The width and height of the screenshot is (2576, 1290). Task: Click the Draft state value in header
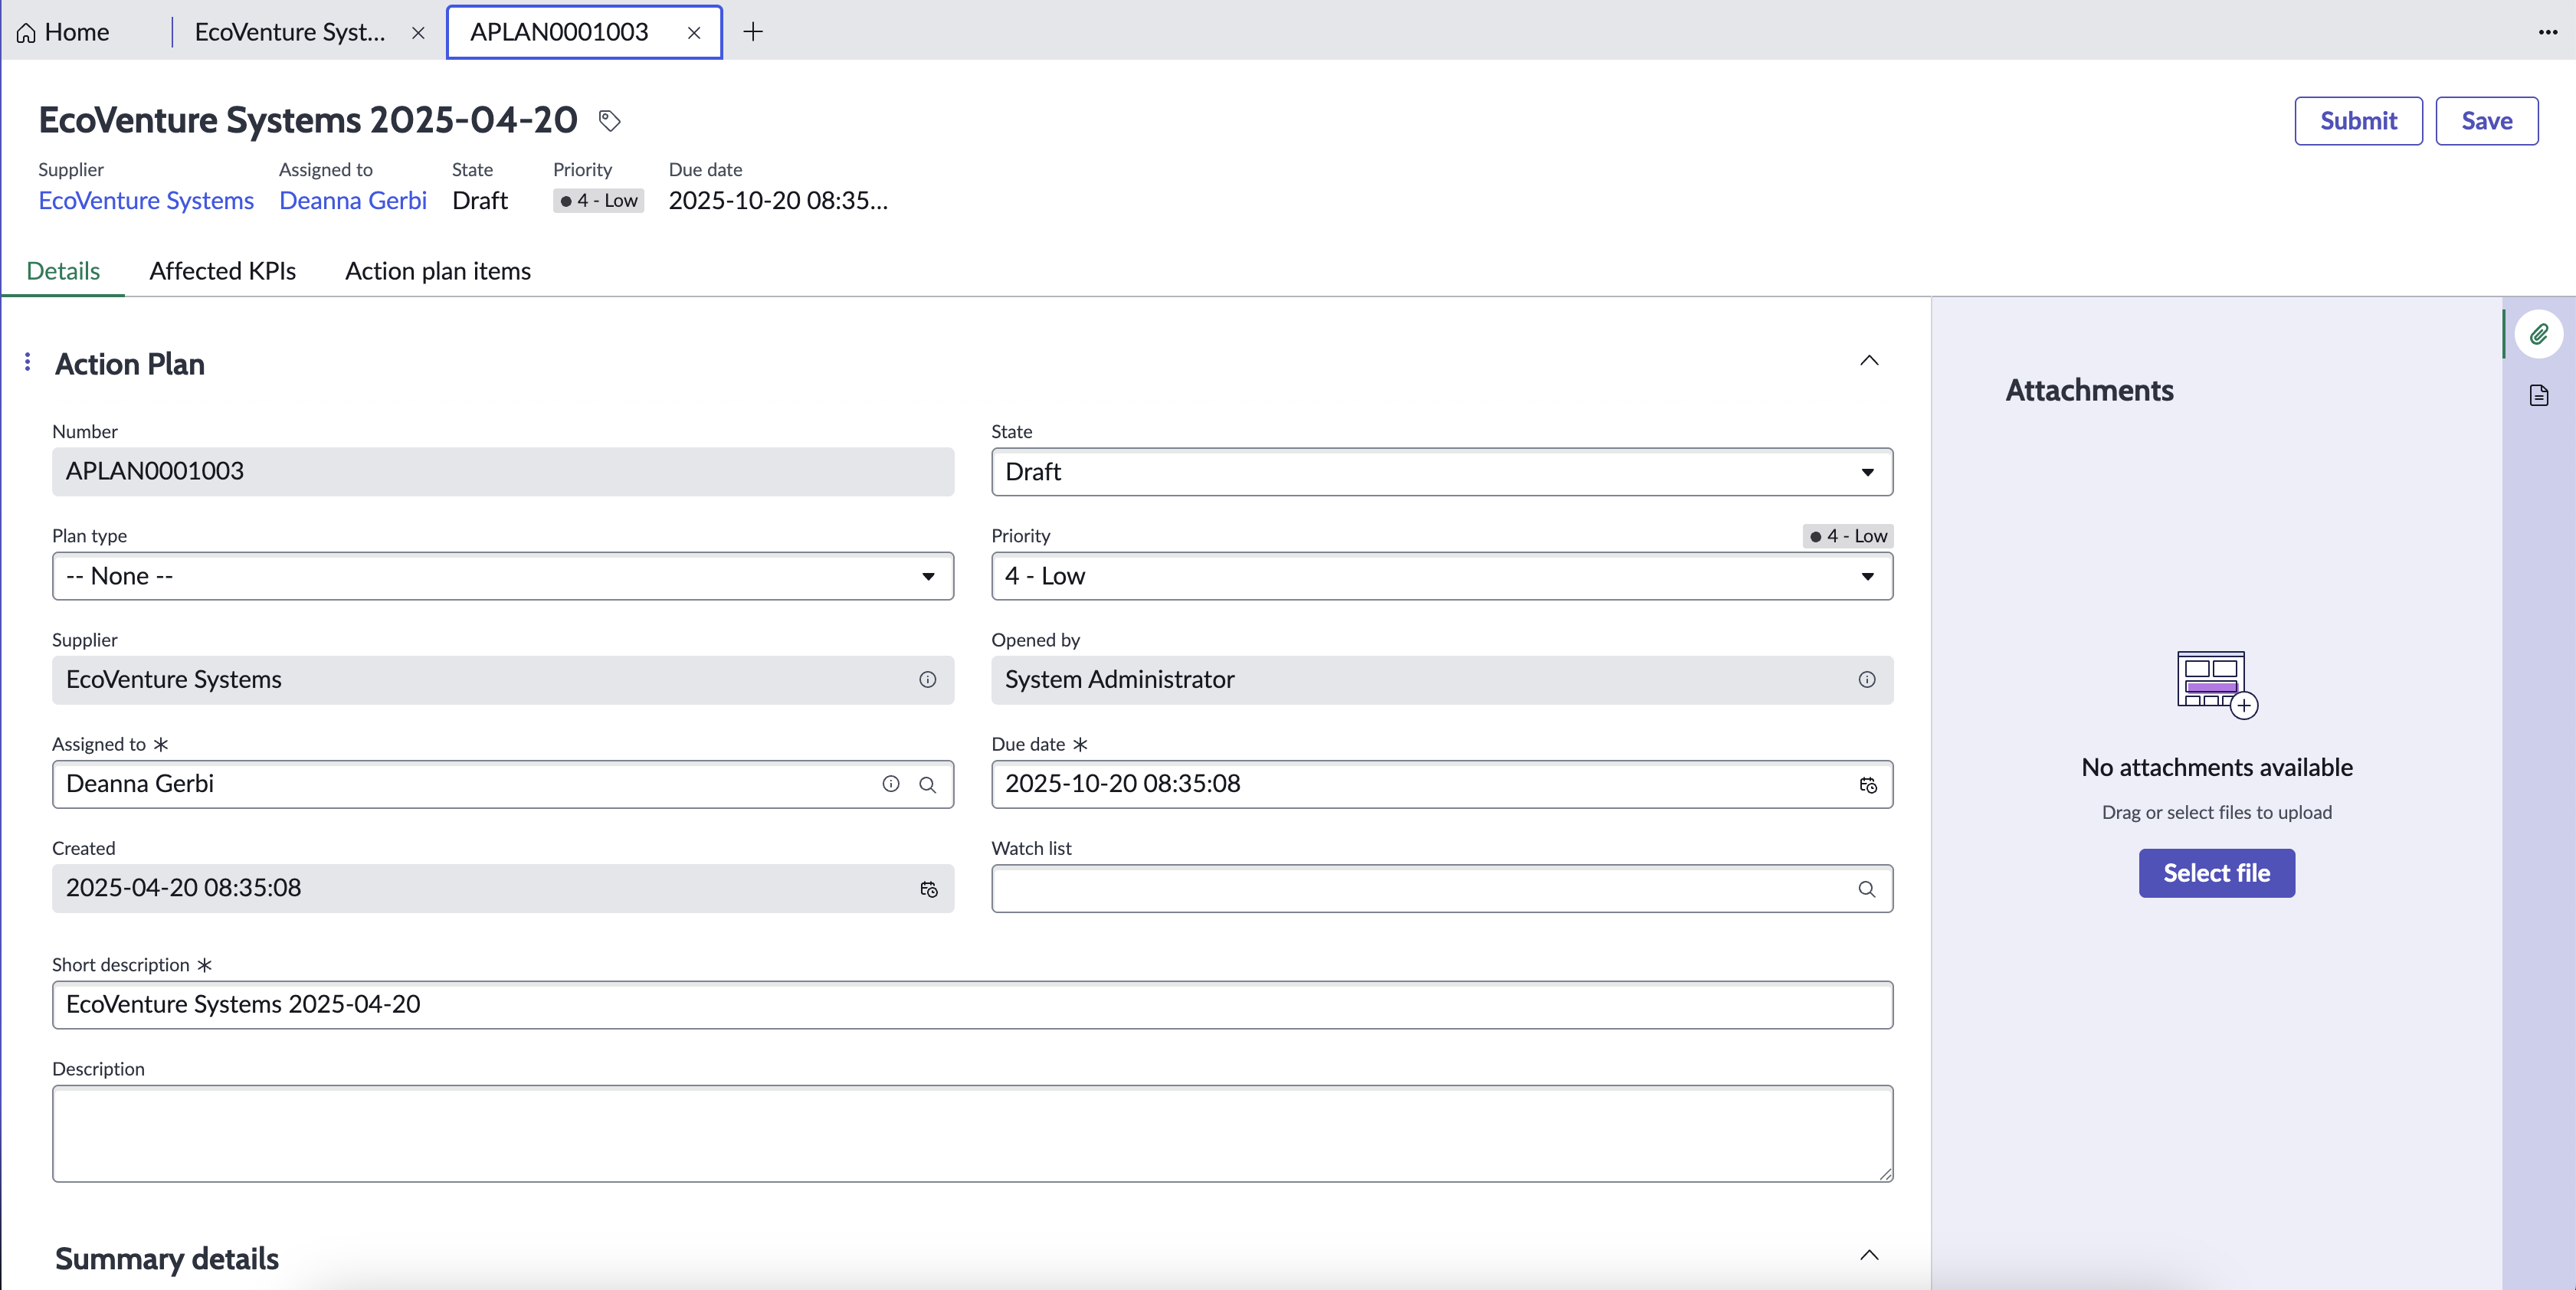click(x=479, y=201)
